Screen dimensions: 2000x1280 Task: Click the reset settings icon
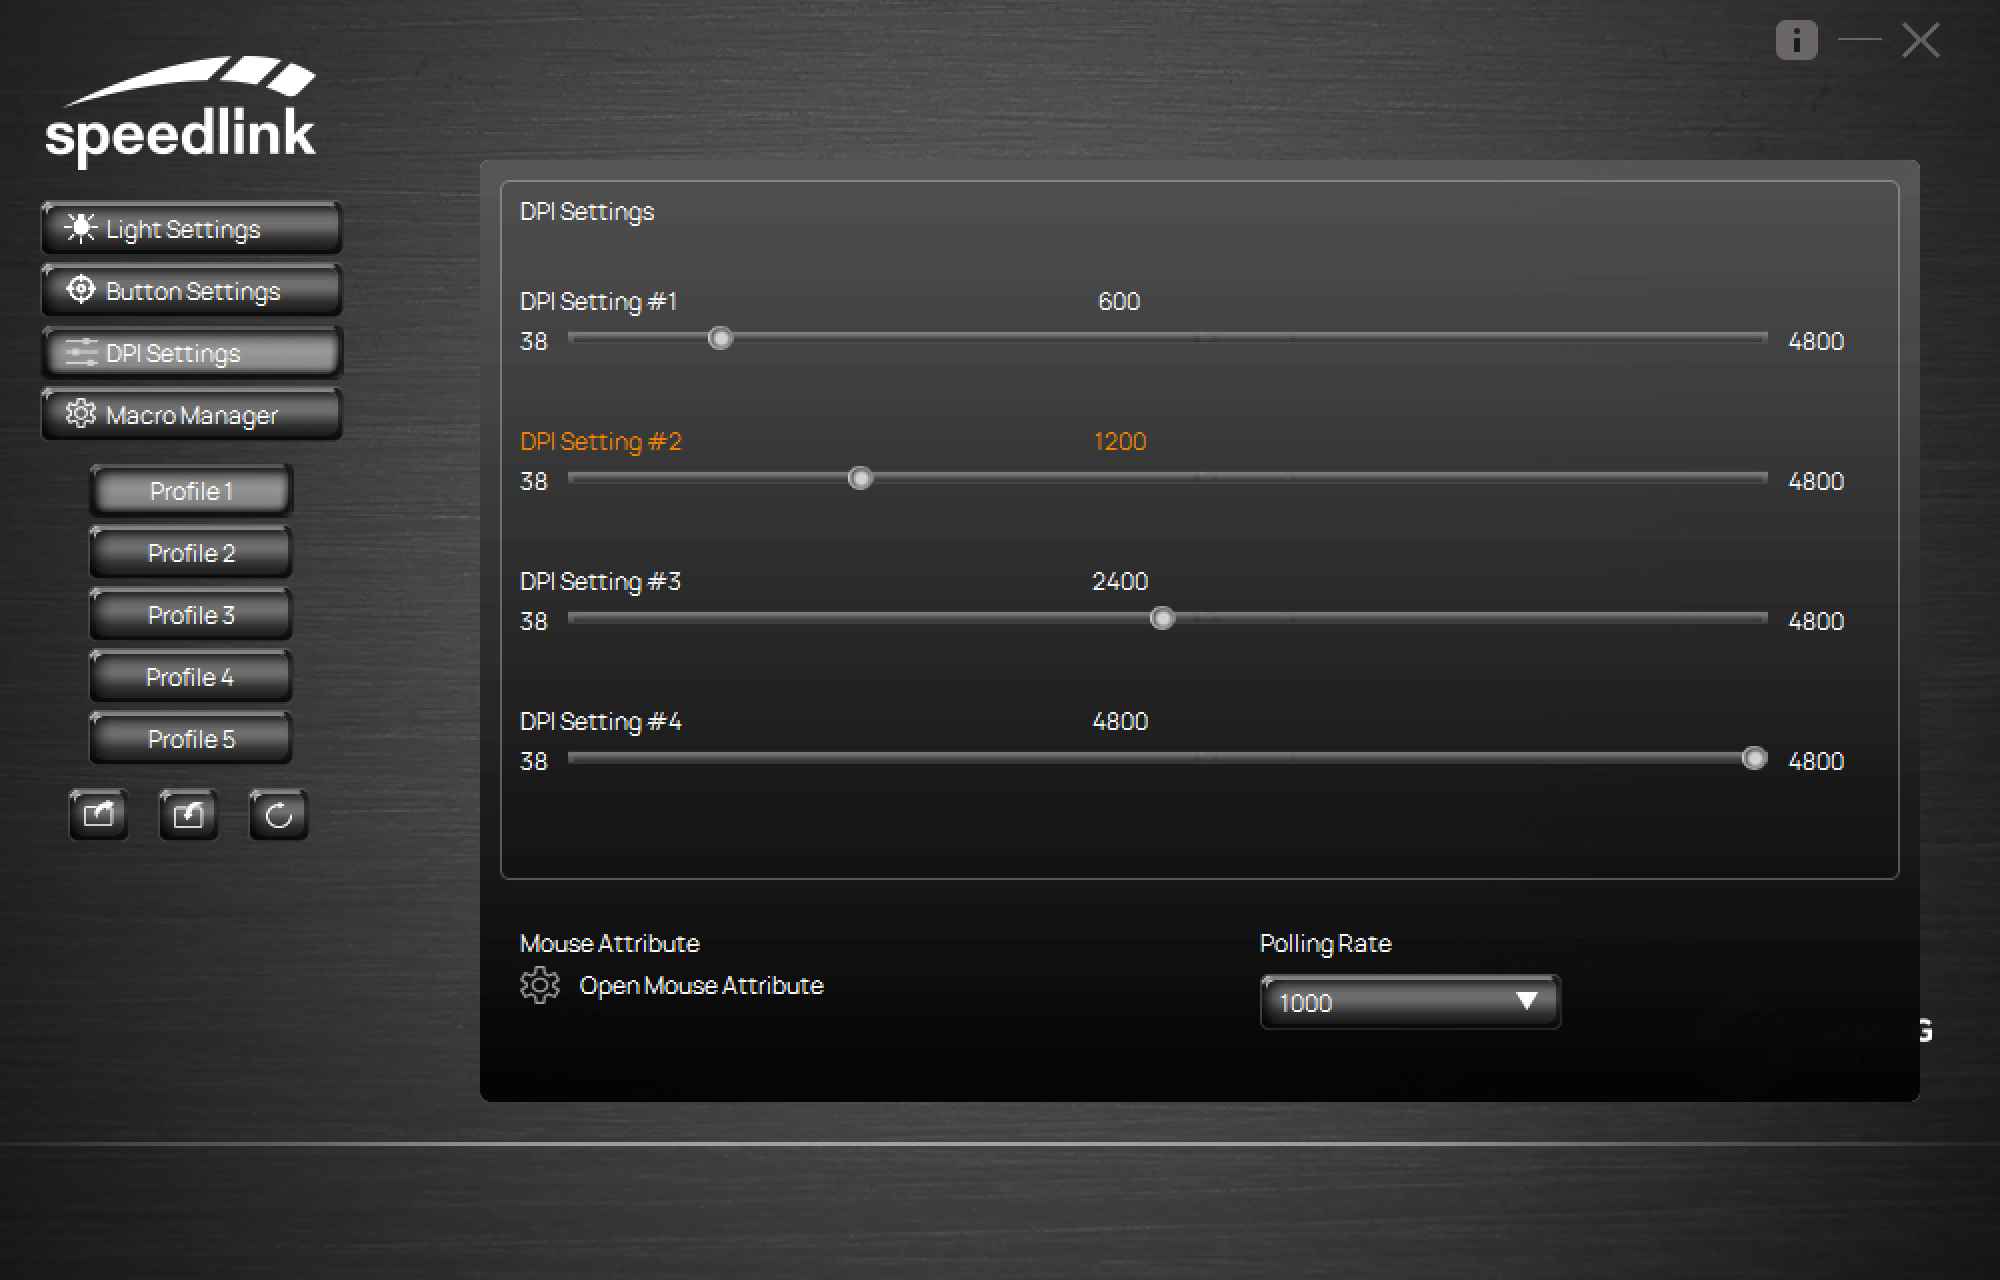point(278,814)
